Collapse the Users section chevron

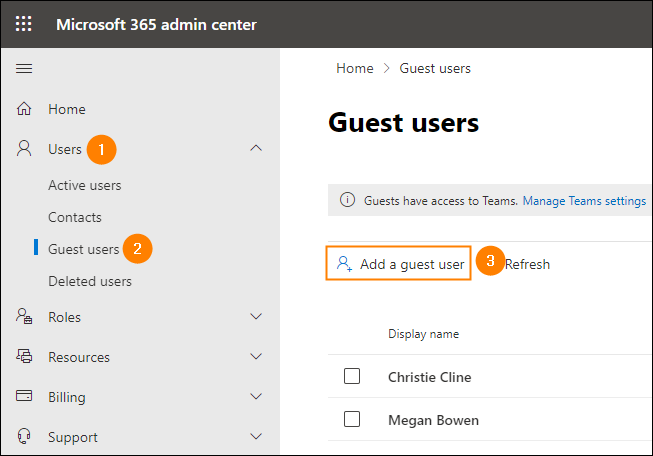pos(256,148)
